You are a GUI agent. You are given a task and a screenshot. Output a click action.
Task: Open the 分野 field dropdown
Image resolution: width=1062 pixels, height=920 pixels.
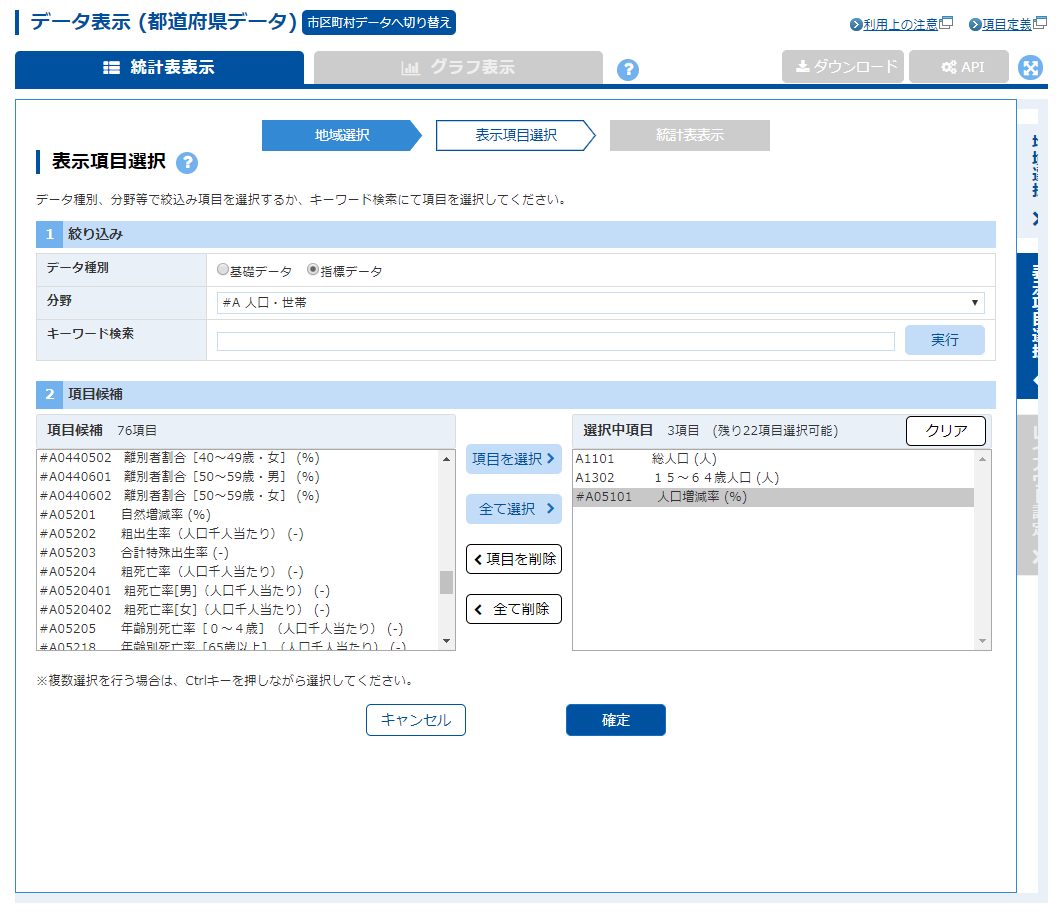(x=600, y=303)
